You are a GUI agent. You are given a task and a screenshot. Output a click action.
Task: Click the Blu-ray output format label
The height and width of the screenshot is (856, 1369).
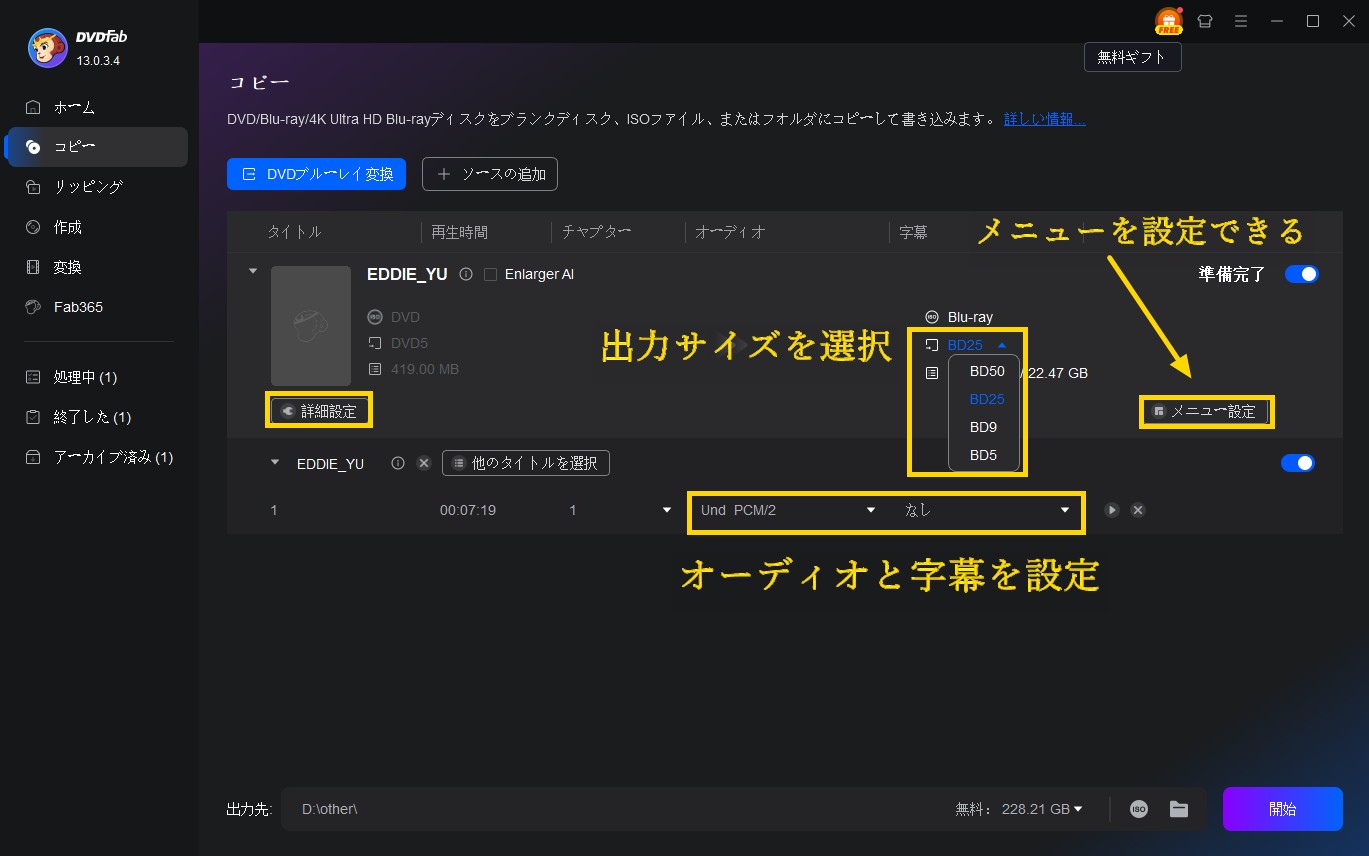tap(970, 317)
